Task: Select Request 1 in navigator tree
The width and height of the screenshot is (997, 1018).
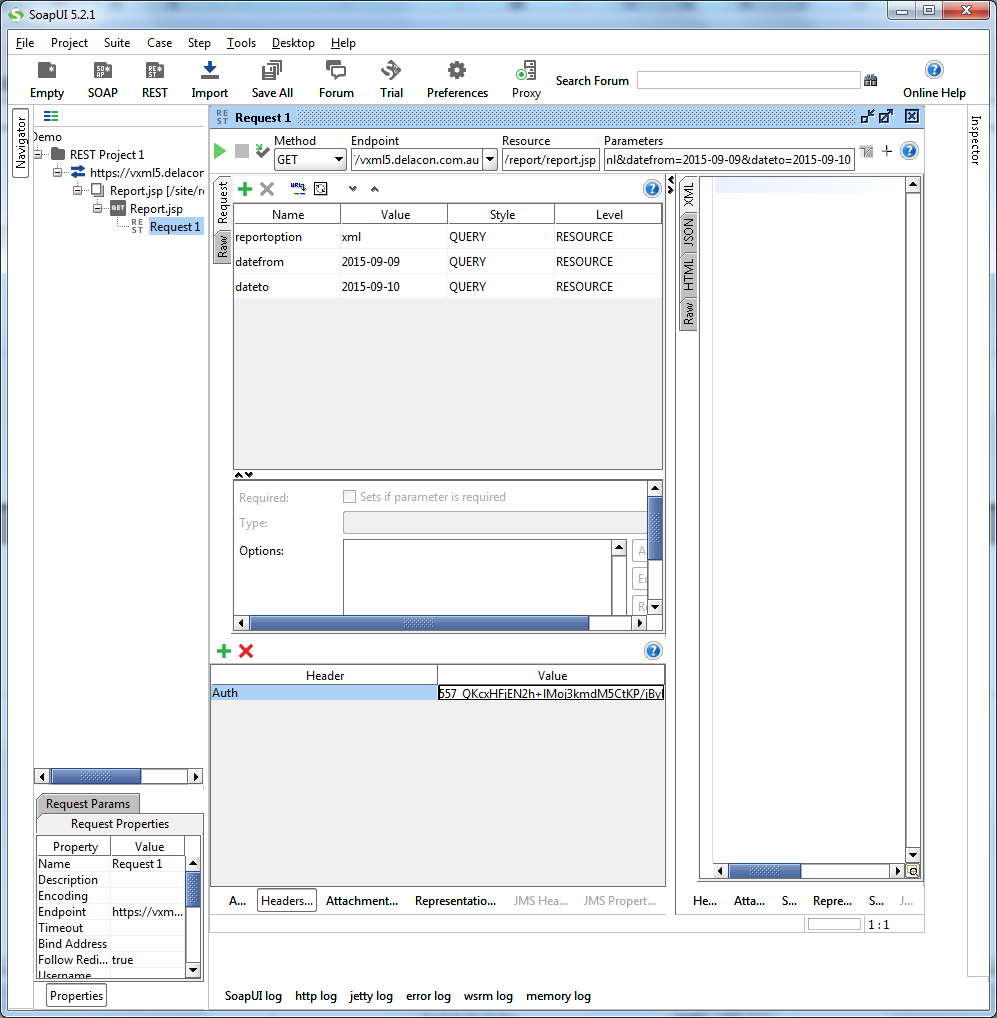Action: pyautogui.click(x=175, y=227)
